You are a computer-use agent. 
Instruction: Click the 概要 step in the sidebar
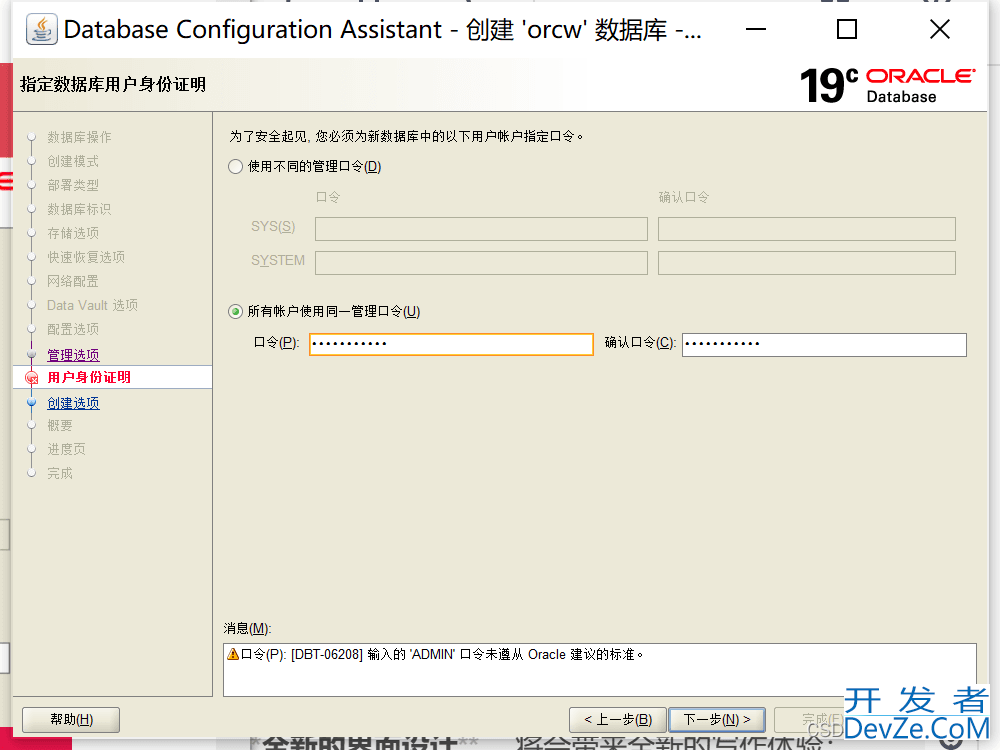pyautogui.click(x=60, y=425)
